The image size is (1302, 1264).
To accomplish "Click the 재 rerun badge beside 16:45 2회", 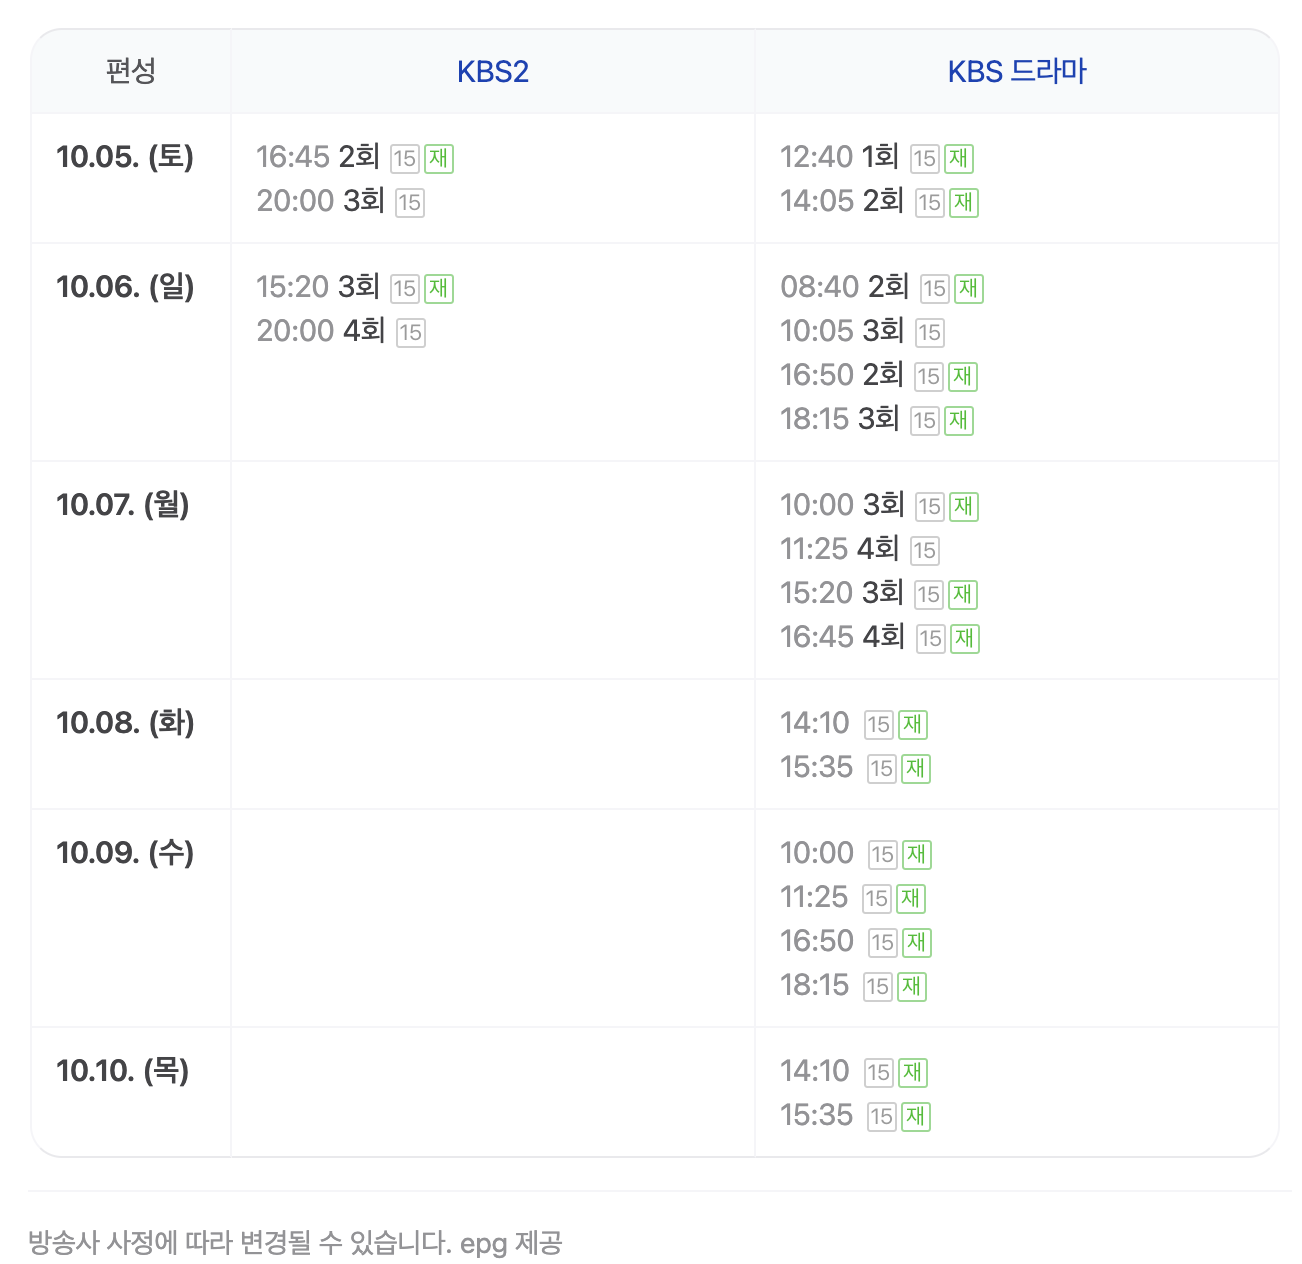I will tap(439, 158).
